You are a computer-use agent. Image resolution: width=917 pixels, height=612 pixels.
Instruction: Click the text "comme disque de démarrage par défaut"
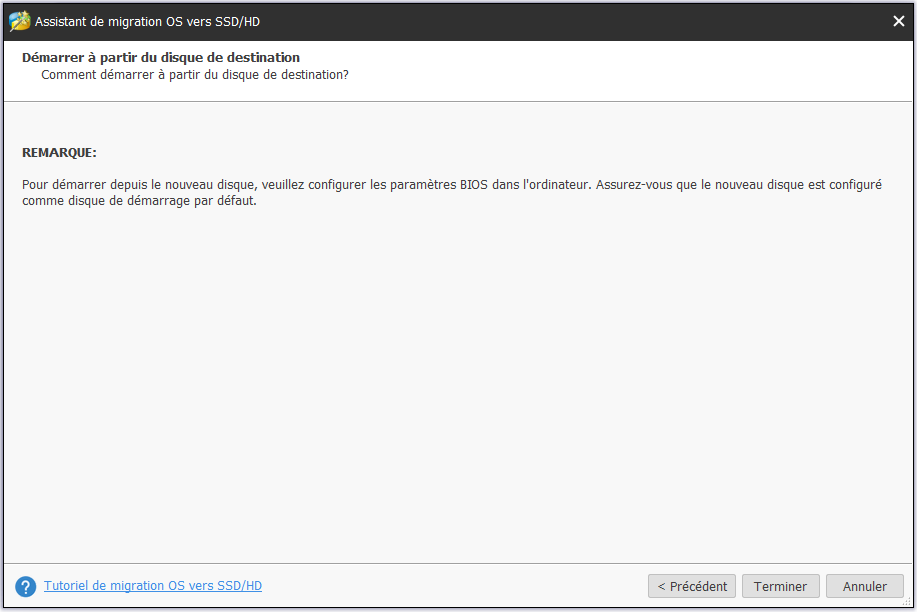pos(139,200)
